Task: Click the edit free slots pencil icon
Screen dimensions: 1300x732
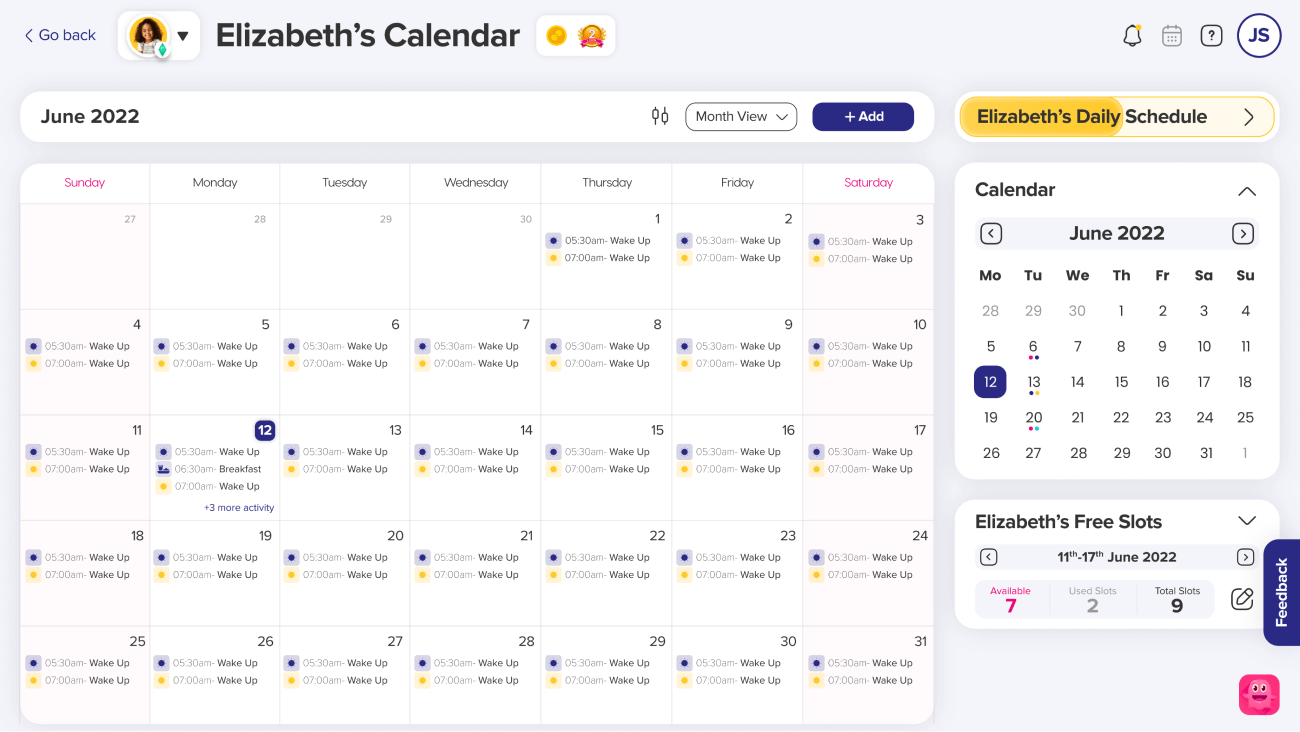Action: pos(1242,599)
